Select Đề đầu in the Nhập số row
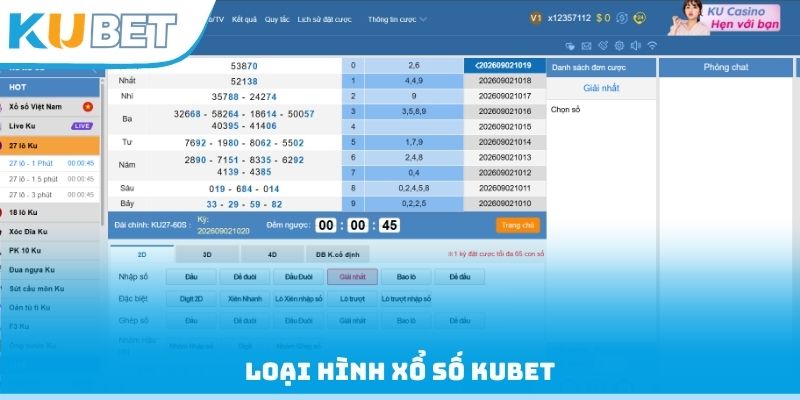 point(460,277)
